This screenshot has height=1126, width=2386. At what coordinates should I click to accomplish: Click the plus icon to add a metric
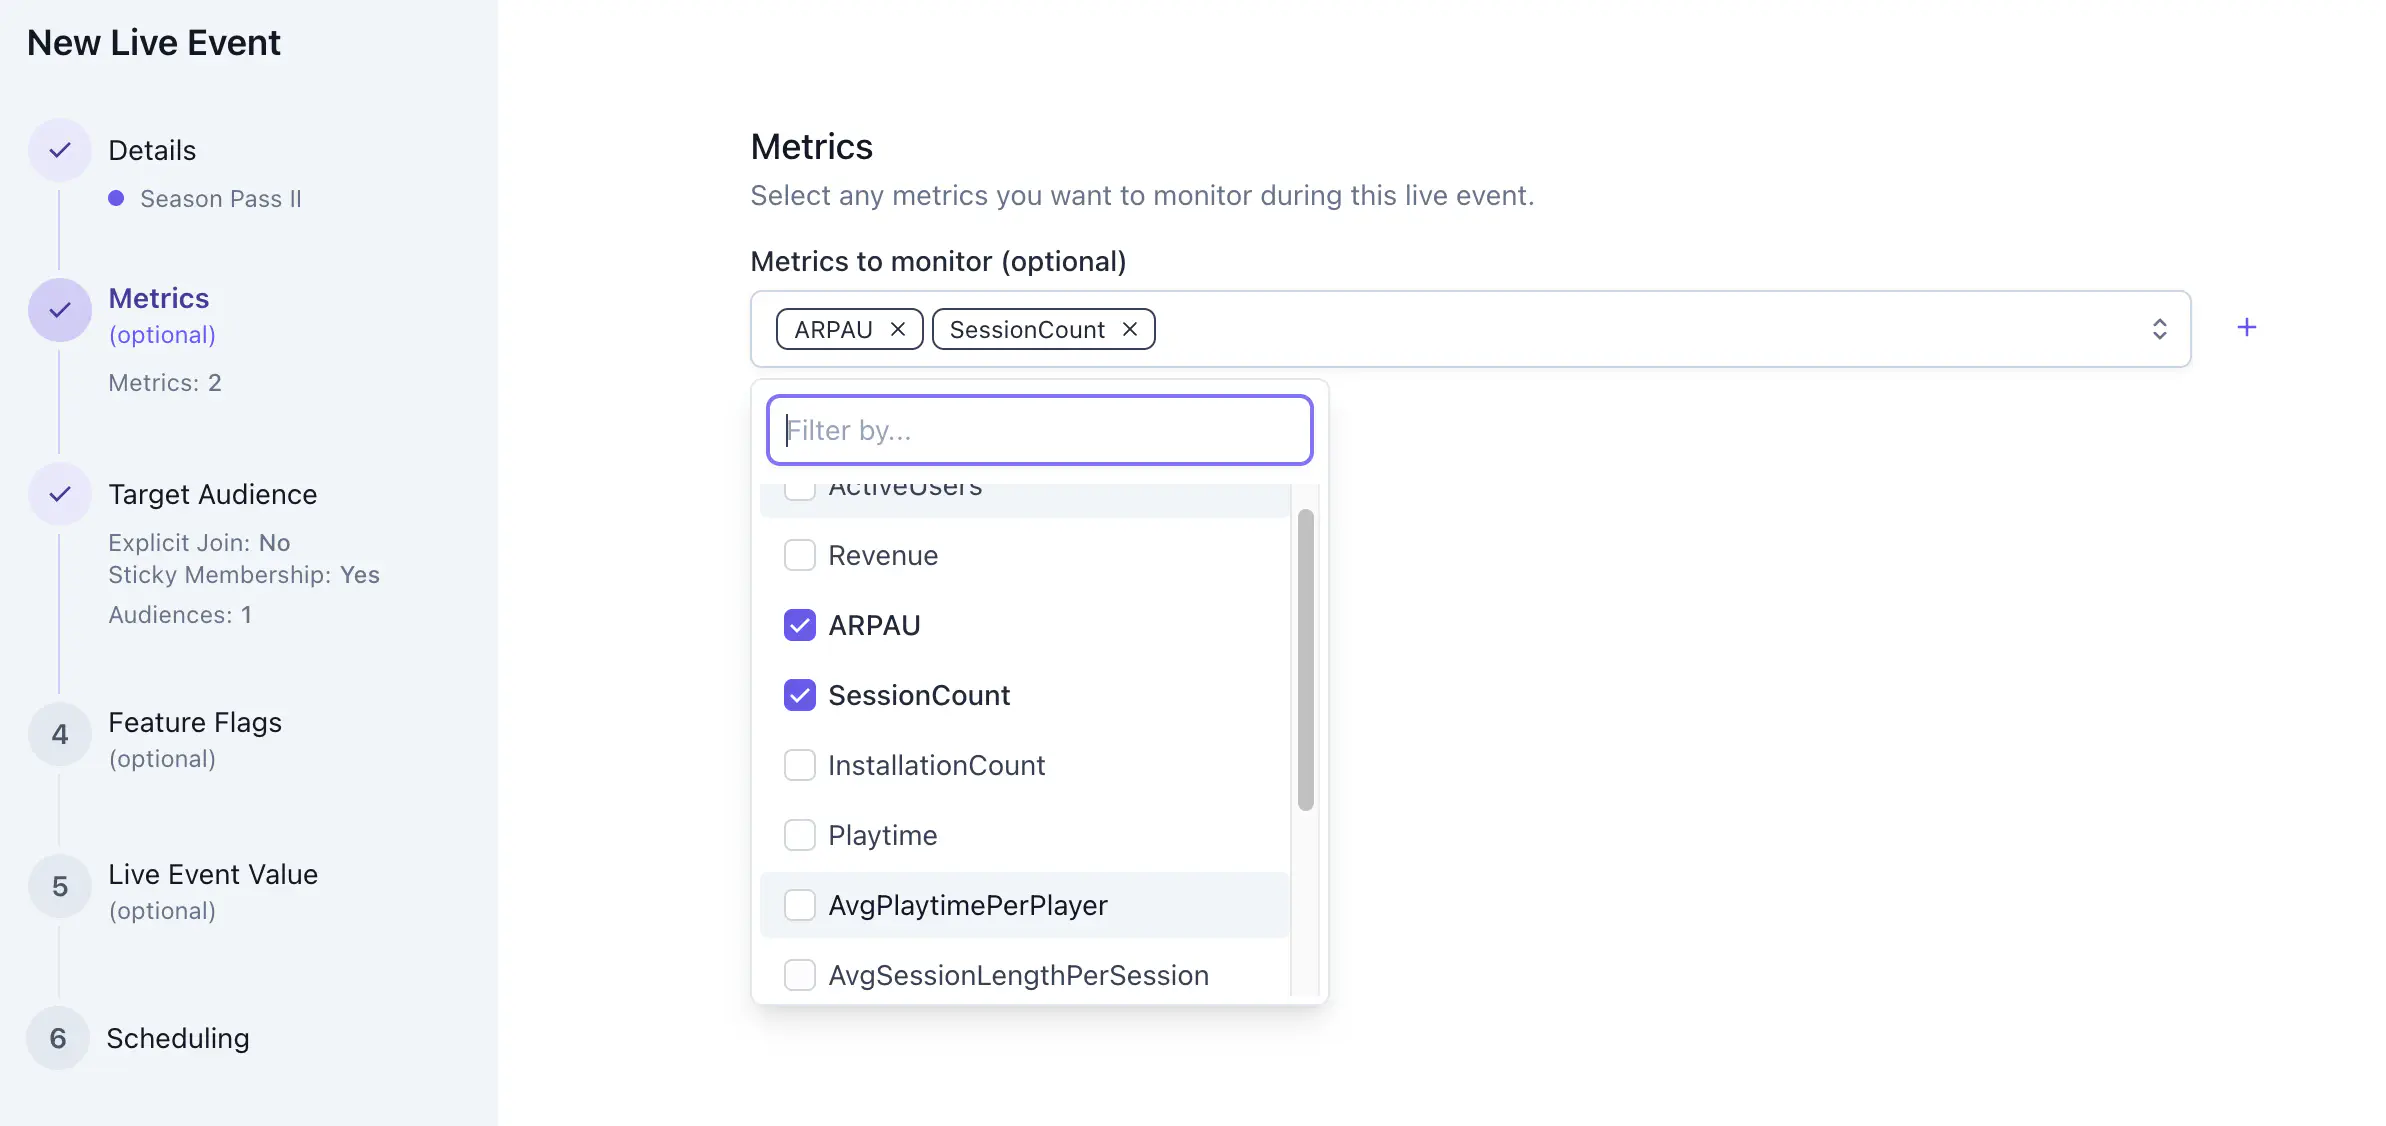point(2247,326)
